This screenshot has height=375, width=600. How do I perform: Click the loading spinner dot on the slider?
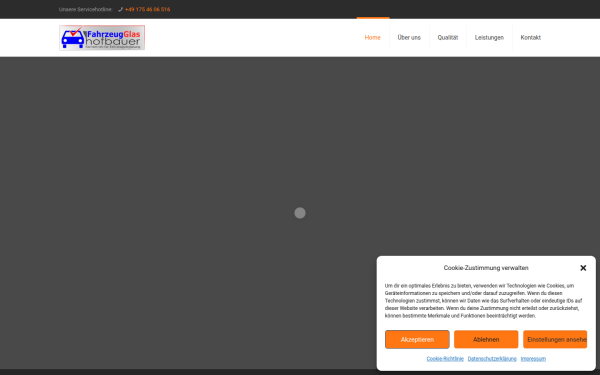tap(300, 213)
